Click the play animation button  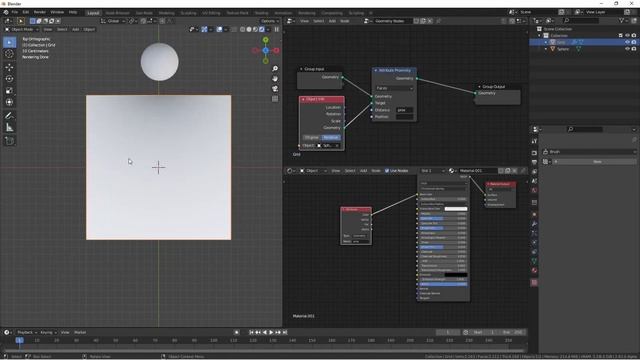pos(271,332)
